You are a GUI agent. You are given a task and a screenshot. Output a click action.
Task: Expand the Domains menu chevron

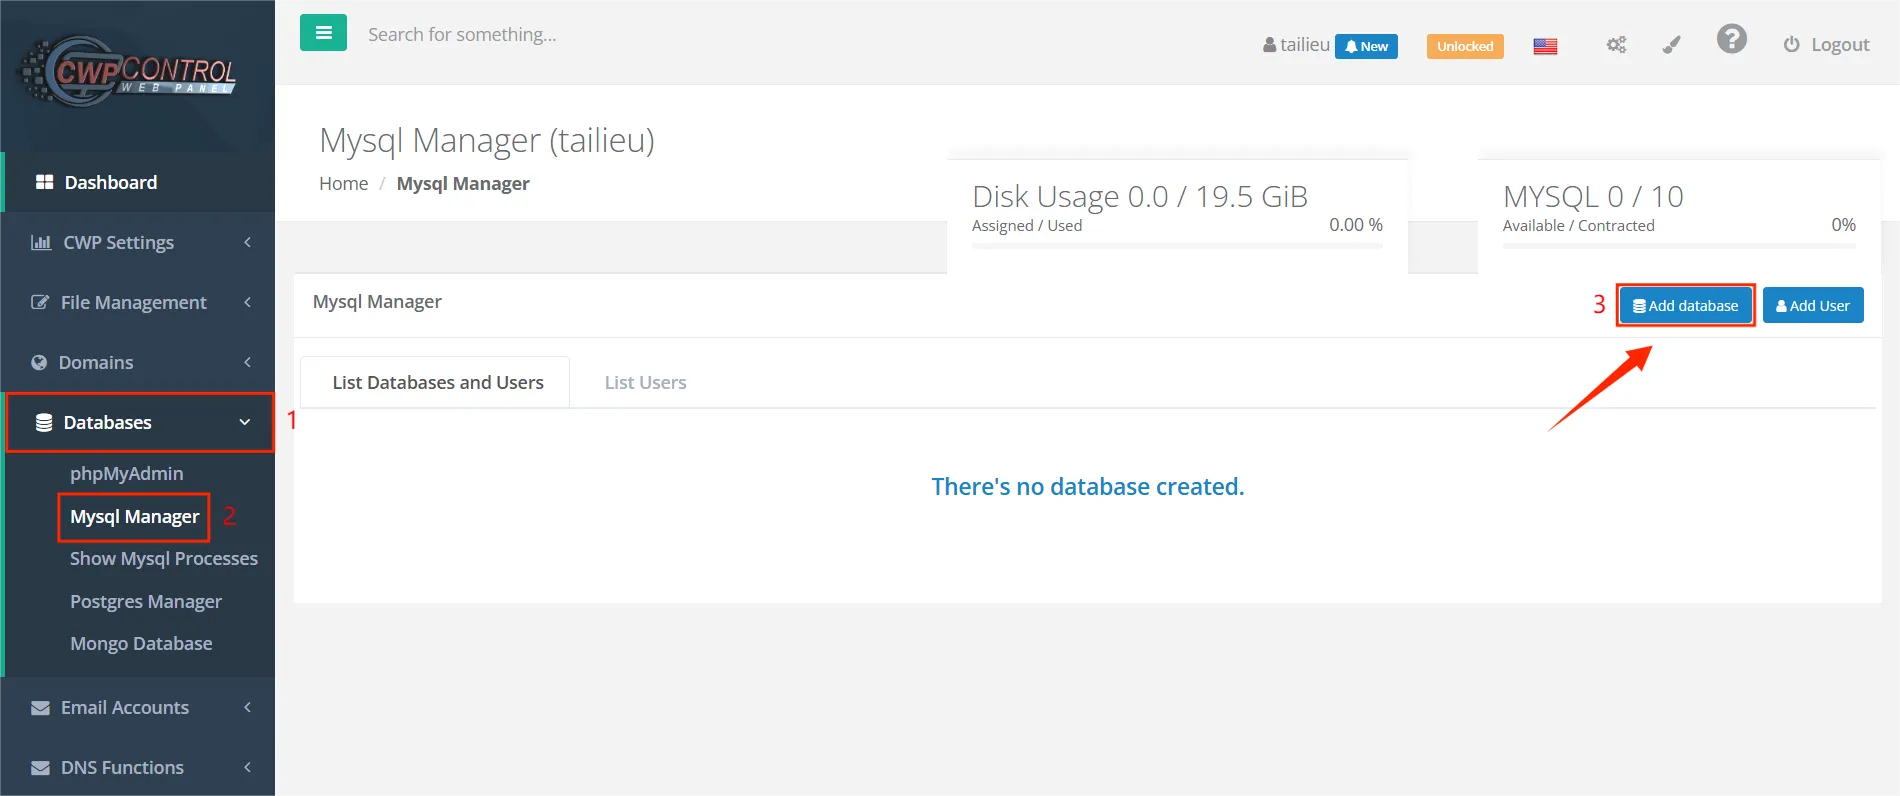coord(247,362)
